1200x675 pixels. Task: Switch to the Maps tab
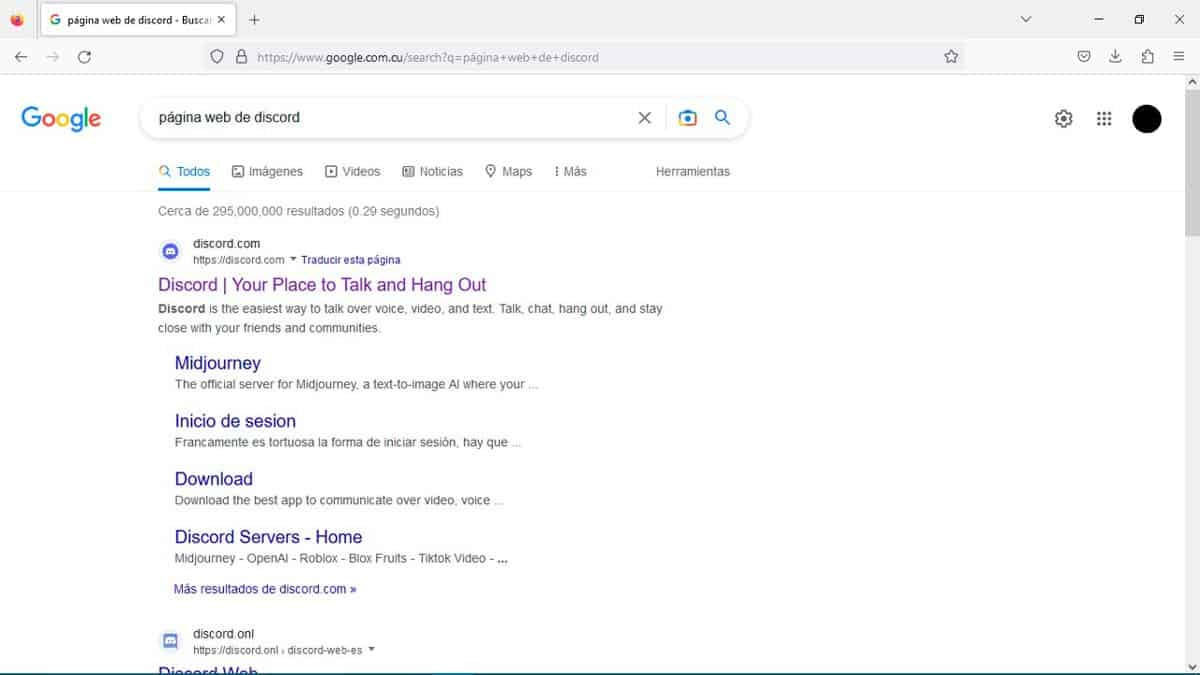click(508, 172)
